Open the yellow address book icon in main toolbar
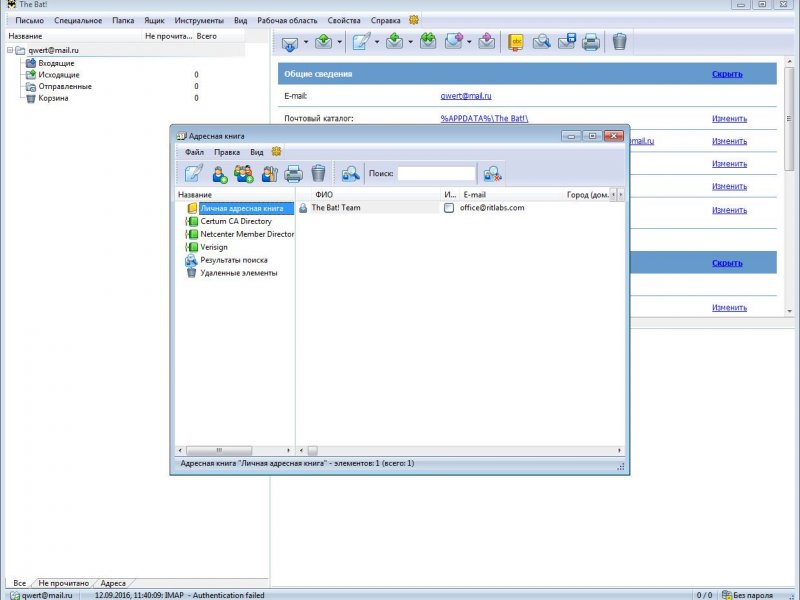The height and width of the screenshot is (600, 800). [516, 42]
